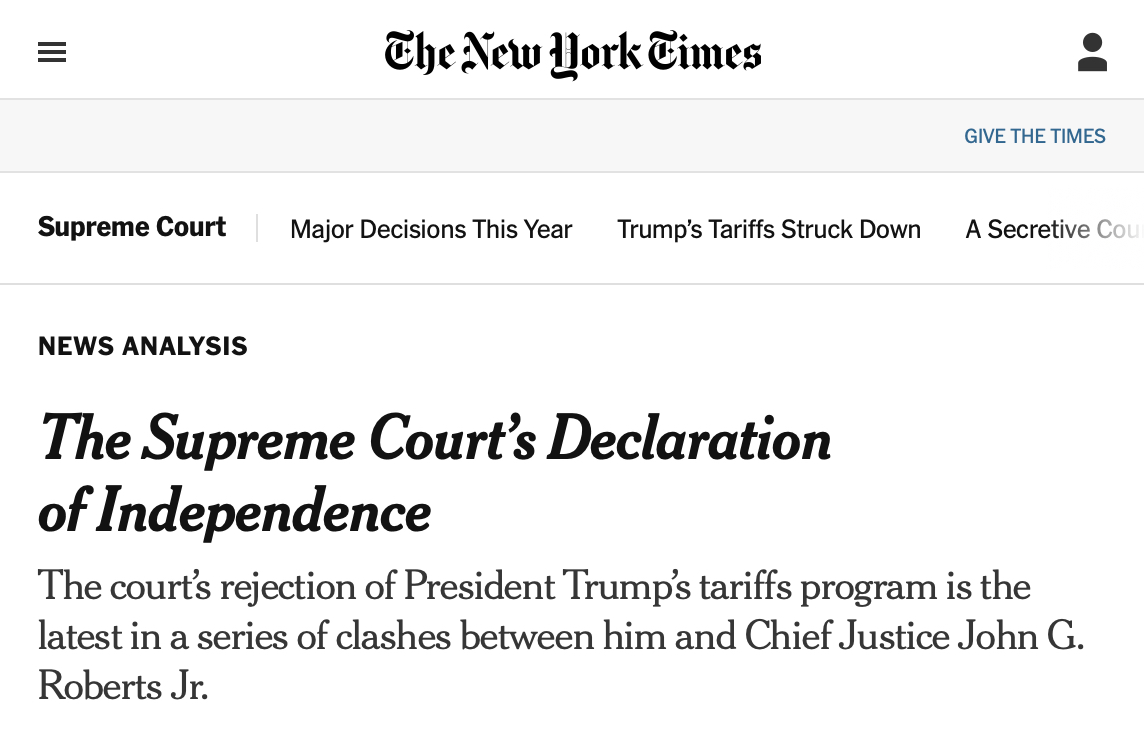Open the Supreme Court section heading

[x=132, y=228]
